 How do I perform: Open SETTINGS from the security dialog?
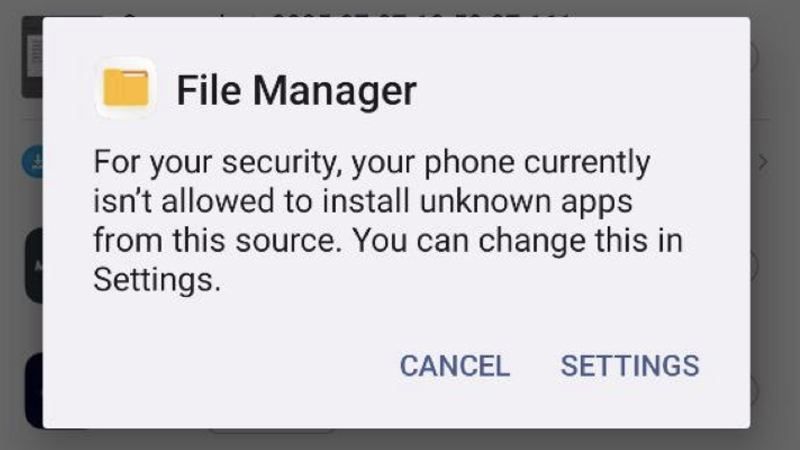tap(629, 366)
